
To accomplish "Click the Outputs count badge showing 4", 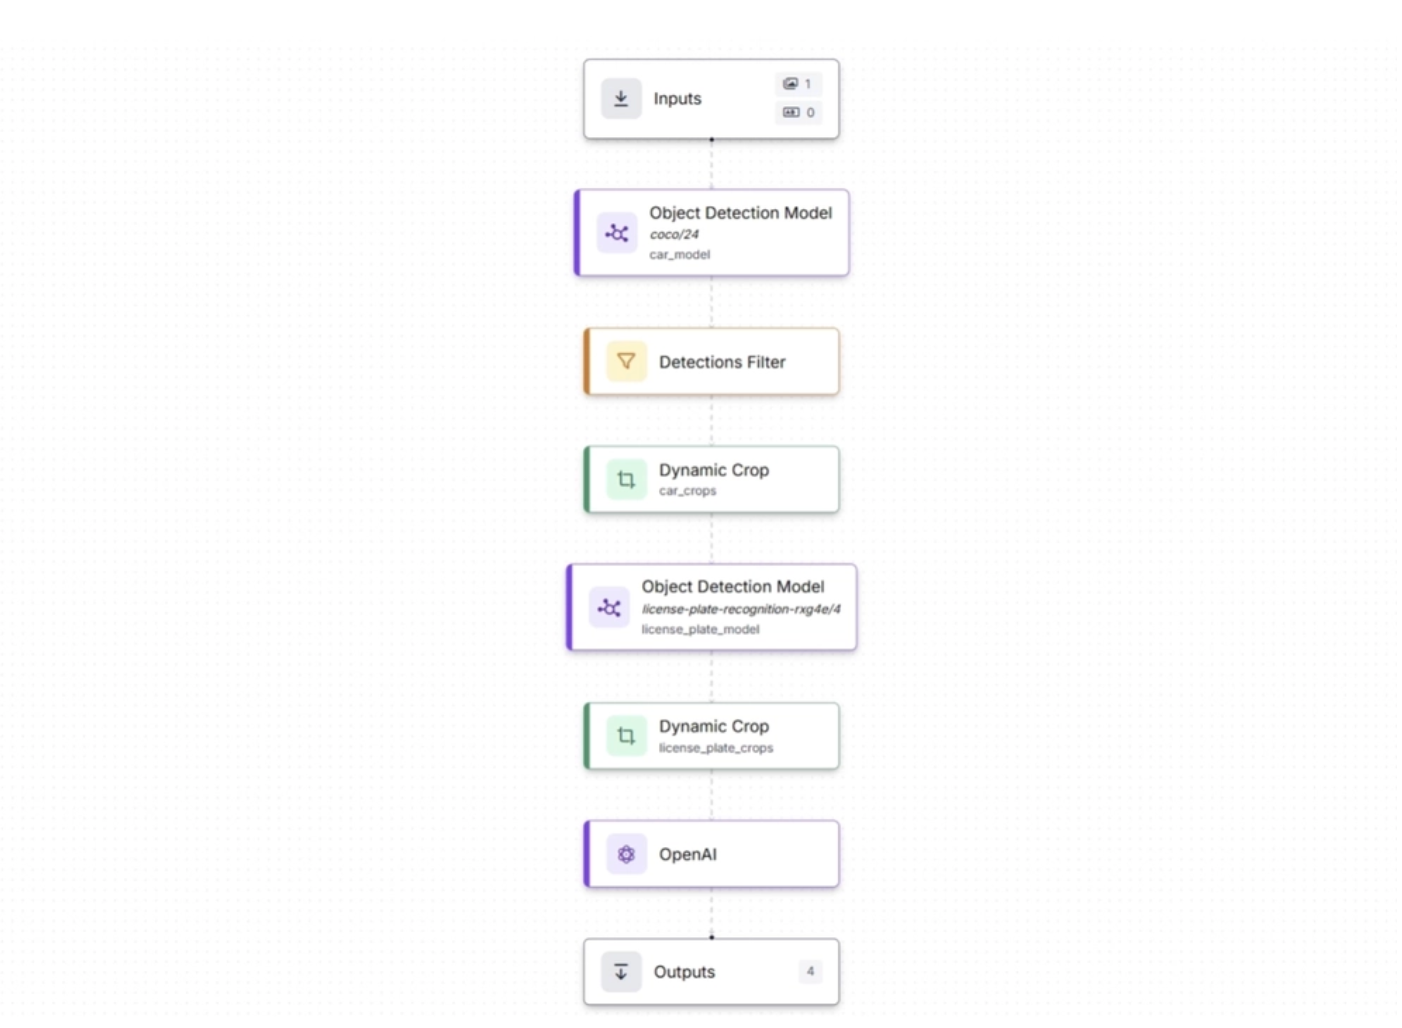I will [x=810, y=971].
